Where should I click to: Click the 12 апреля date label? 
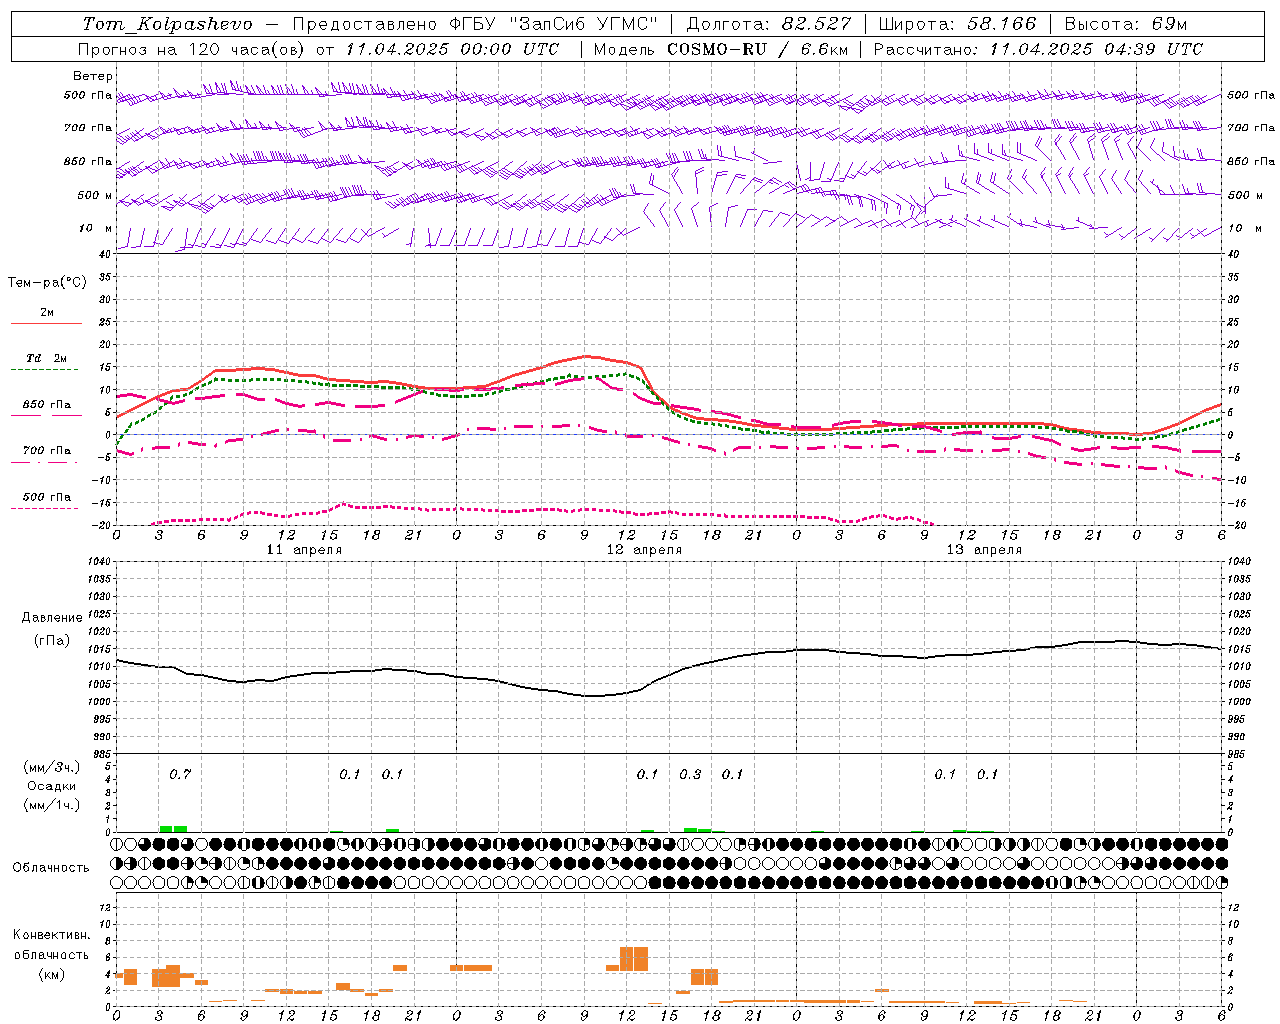(x=644, y=550)
